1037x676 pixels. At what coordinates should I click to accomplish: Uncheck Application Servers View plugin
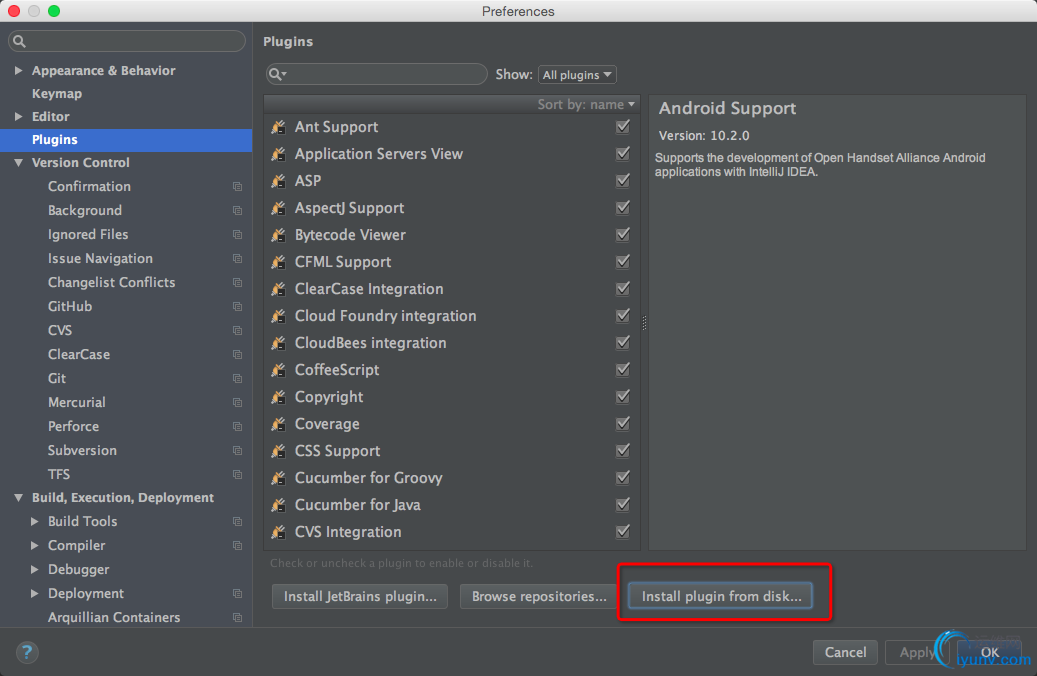click(x=622, y=153)
